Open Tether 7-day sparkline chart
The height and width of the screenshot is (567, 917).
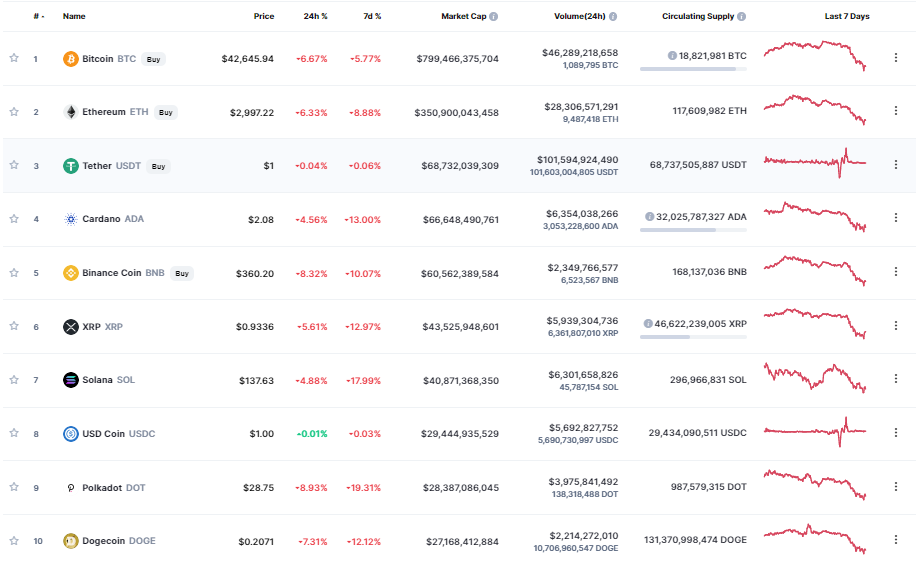point(815,163)
